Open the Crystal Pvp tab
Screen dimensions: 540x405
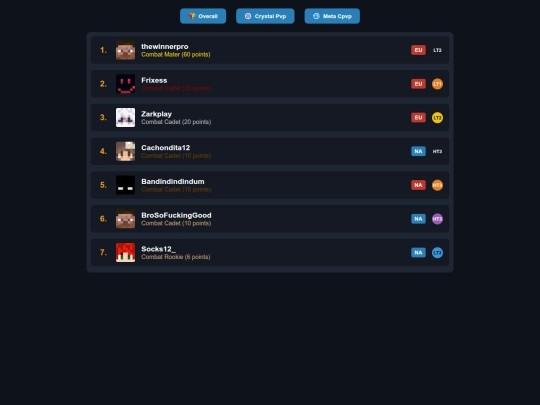point(265,16)
